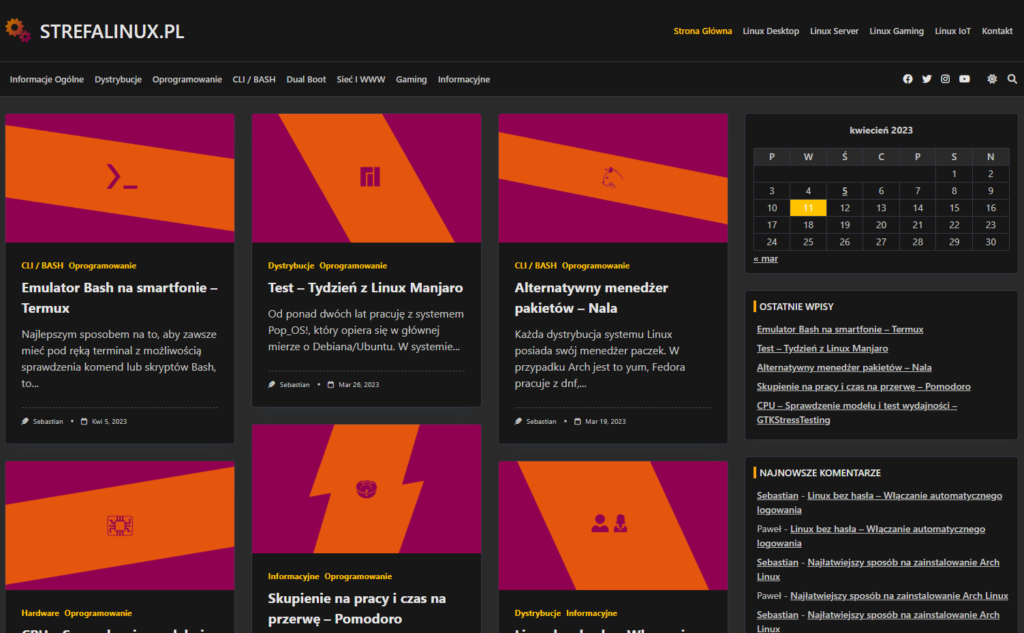Open recent post CPU – Sprawdzenie modelu GTKStressTesting
The width and height of the screenshot is (1024, 633).
point(857,413)
